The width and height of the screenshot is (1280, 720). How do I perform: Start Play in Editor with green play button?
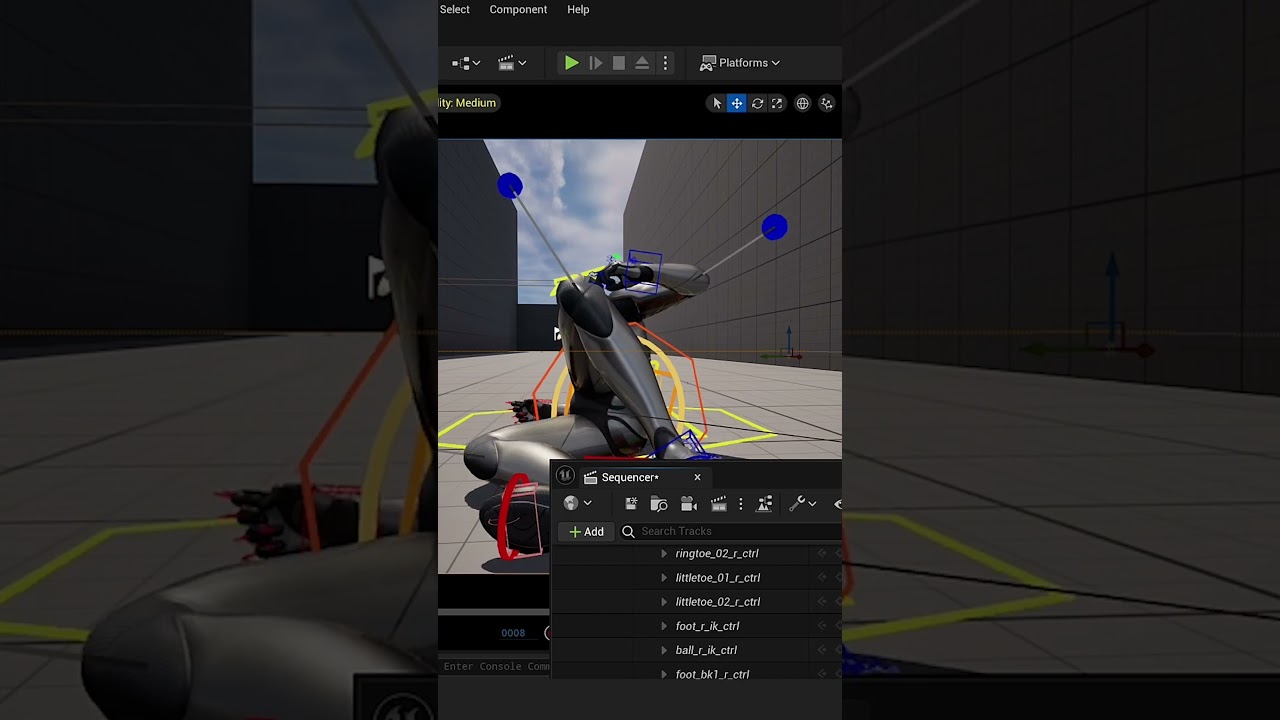[571, 63]
